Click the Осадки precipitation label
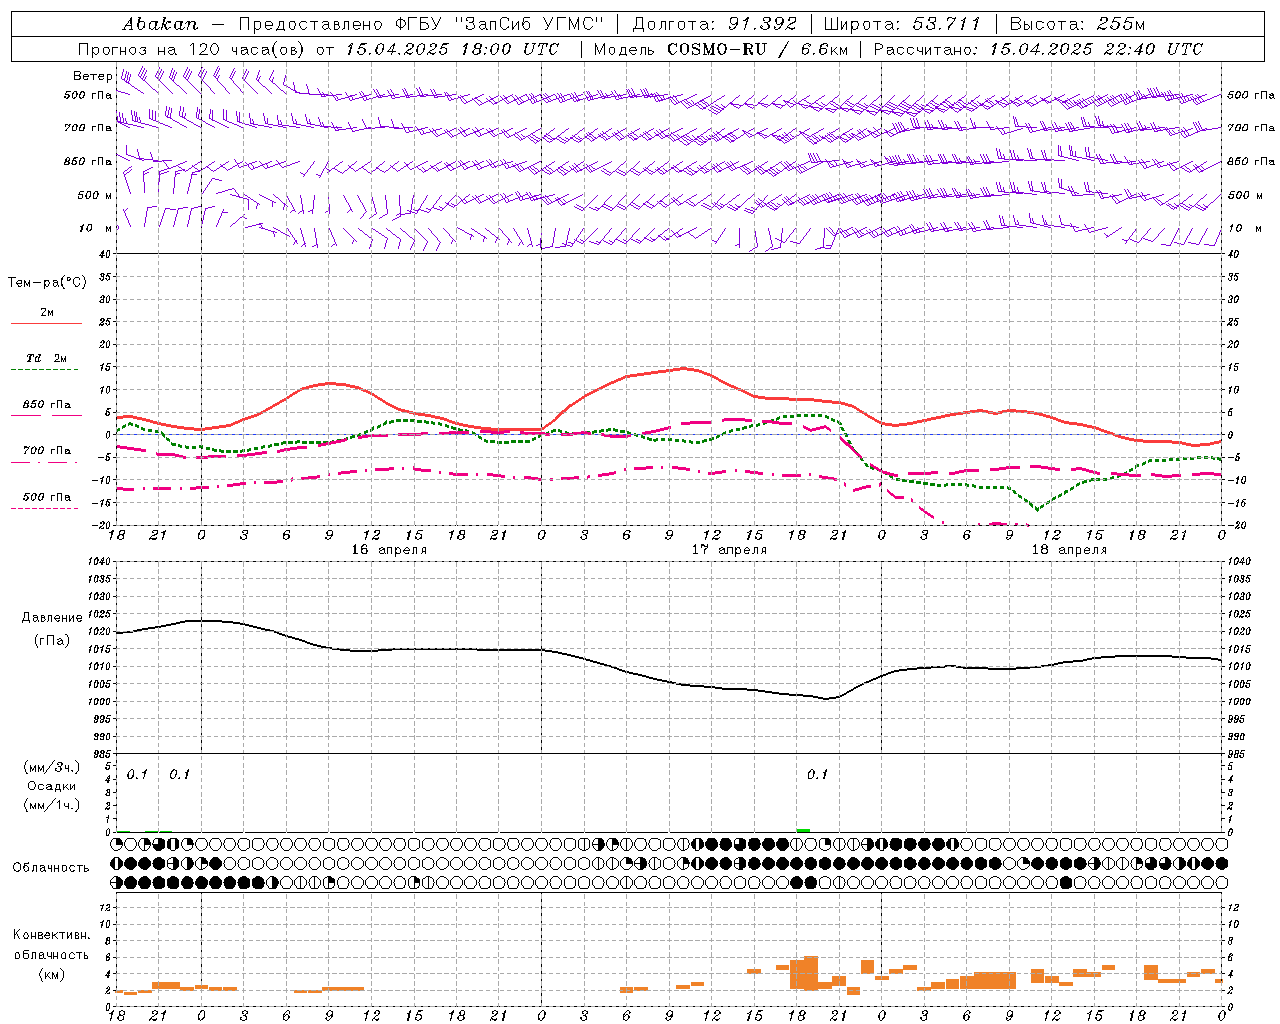This screenshot has height=1024, width=1280. (51, 786)
